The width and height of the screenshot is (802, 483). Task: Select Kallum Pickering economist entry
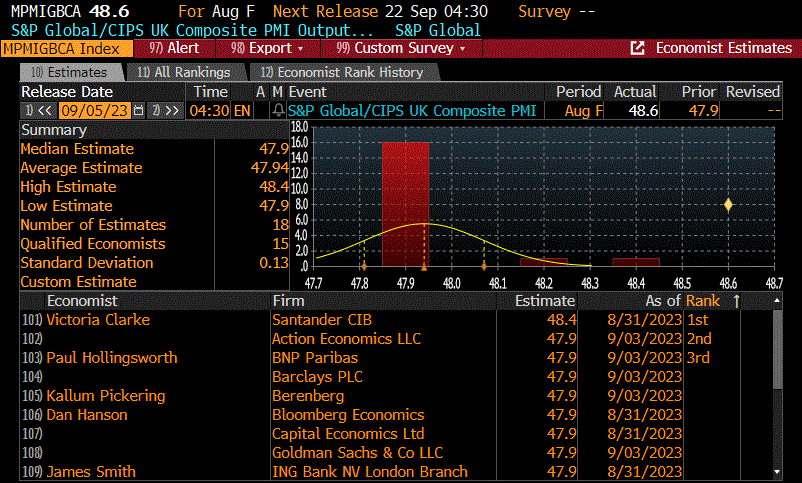pyautogui.click(x=106, y=396)
